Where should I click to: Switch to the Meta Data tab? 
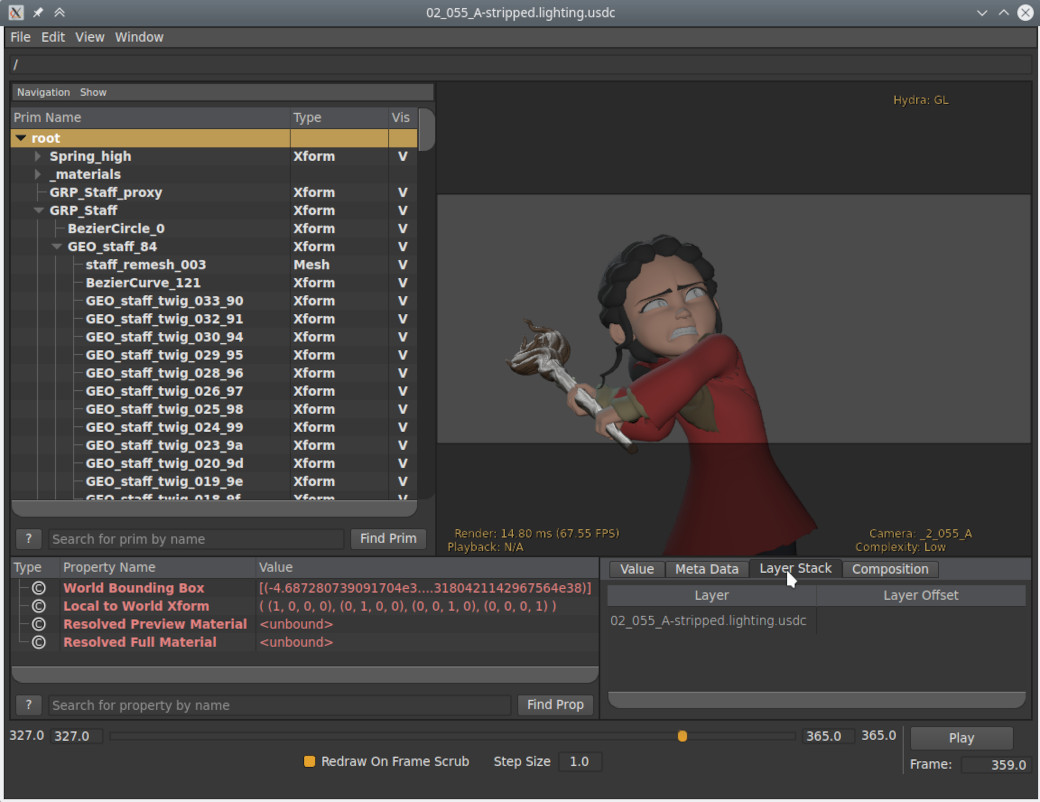pyautogui.click(x=706, y=569)
